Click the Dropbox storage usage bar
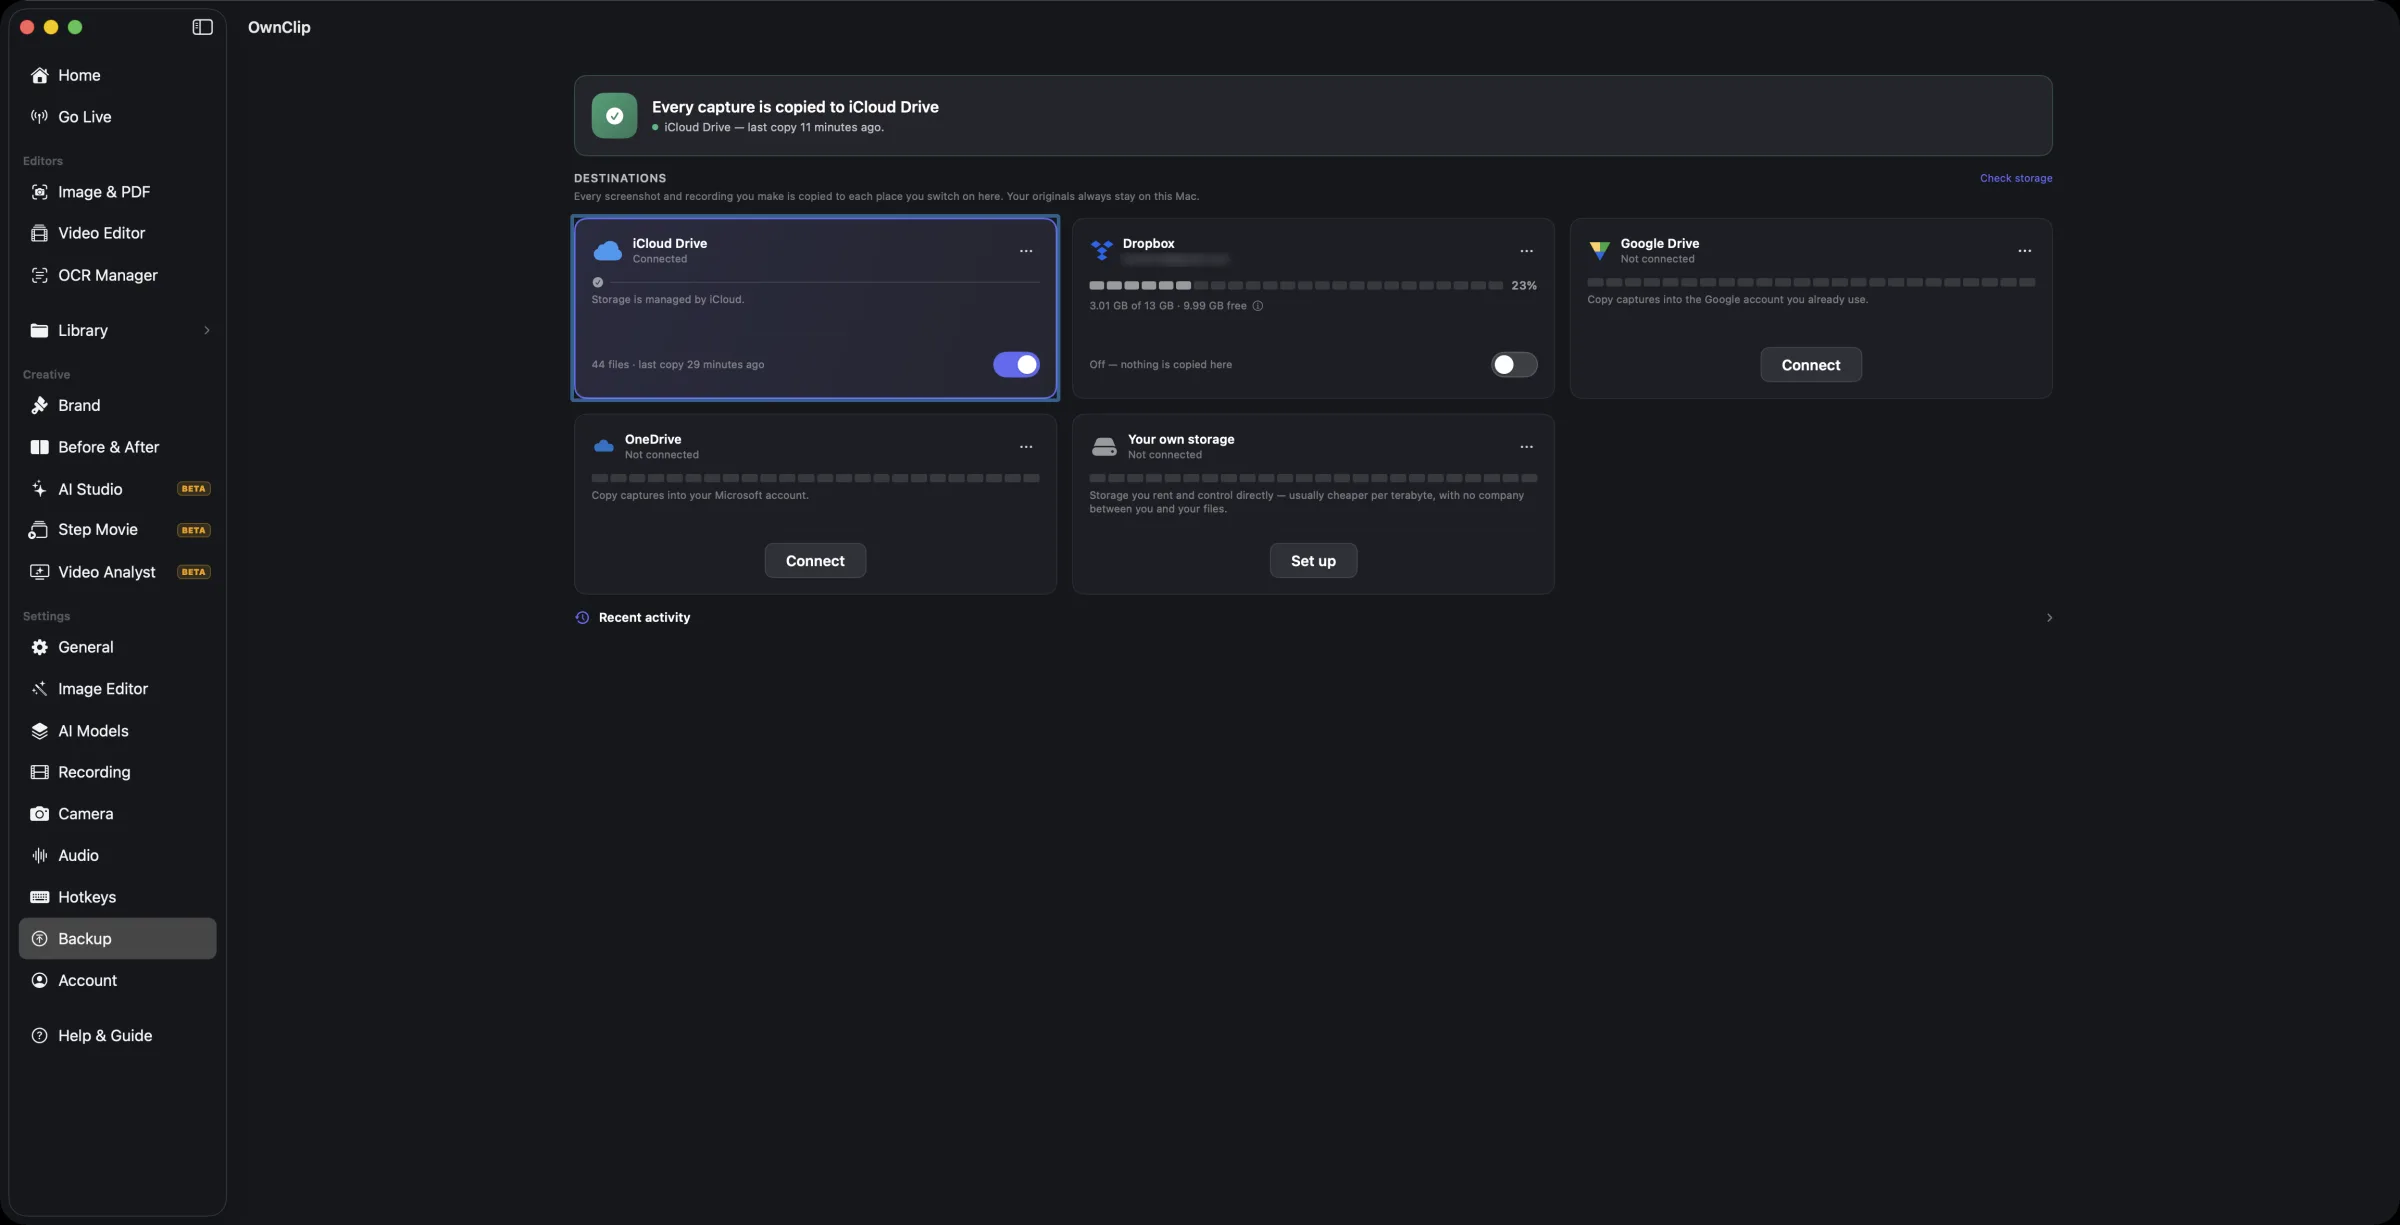 (1296, 286)
